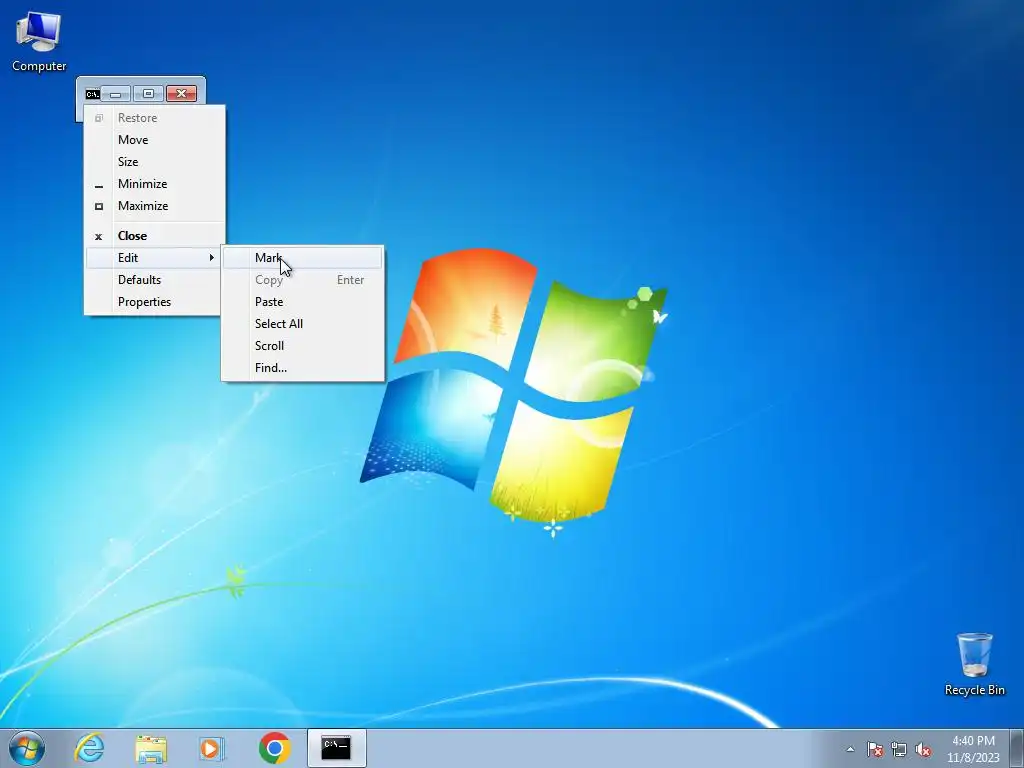Choose Close in the system menu
The height and width of the screenshot is (768, 1024).
coord(155,236)
